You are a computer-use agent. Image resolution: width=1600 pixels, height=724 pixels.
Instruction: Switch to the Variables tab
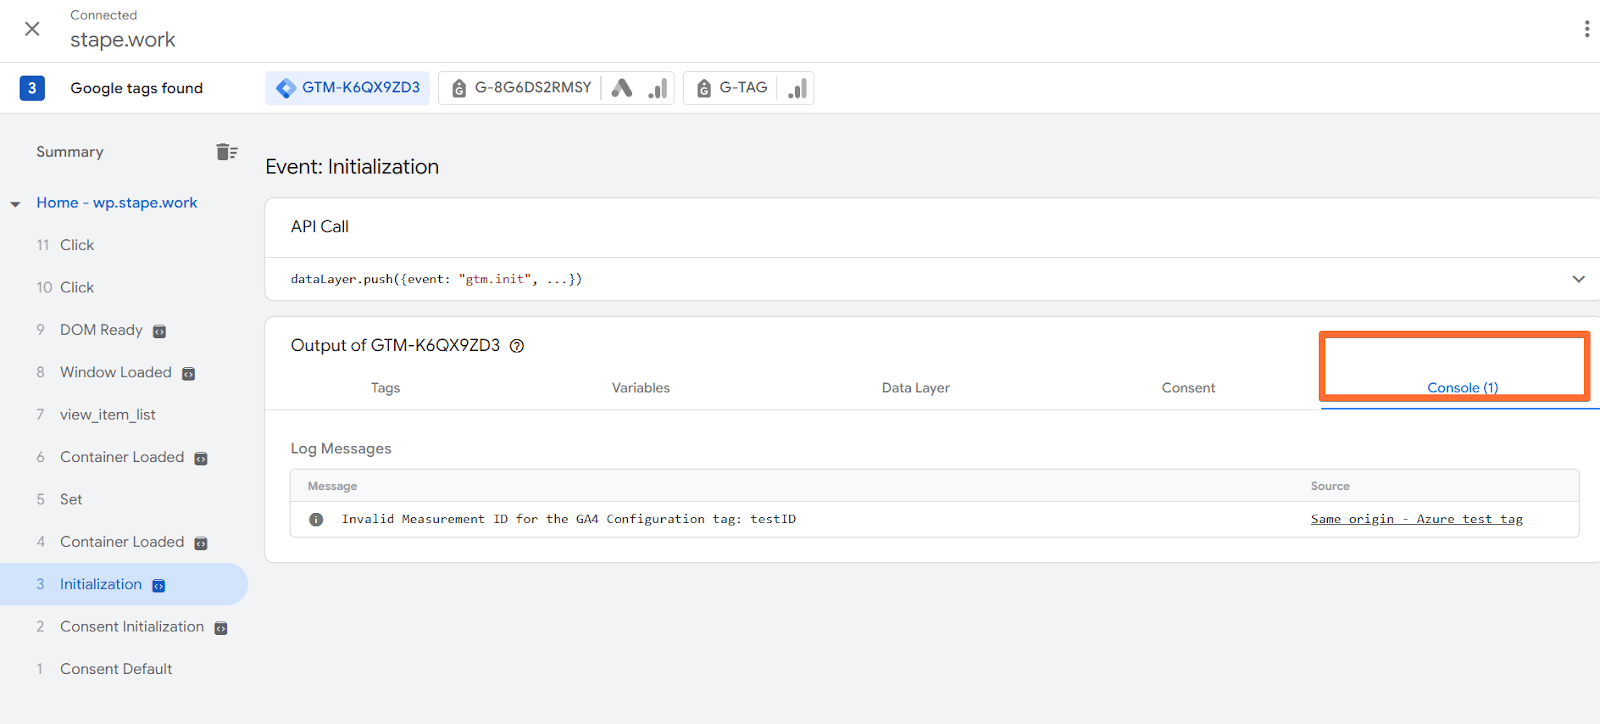[x=641, y=388]
